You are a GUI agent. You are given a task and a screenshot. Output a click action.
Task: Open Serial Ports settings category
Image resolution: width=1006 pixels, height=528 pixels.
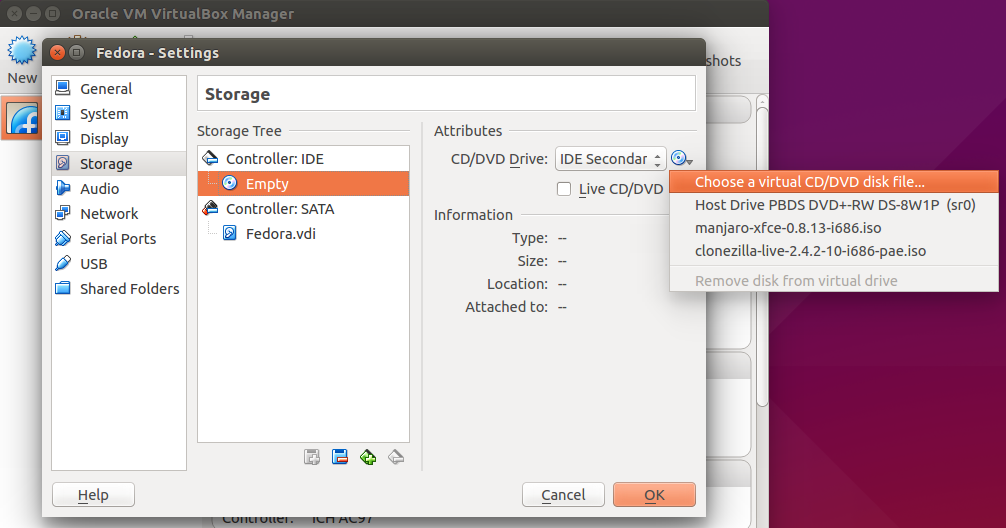(119, 239)
